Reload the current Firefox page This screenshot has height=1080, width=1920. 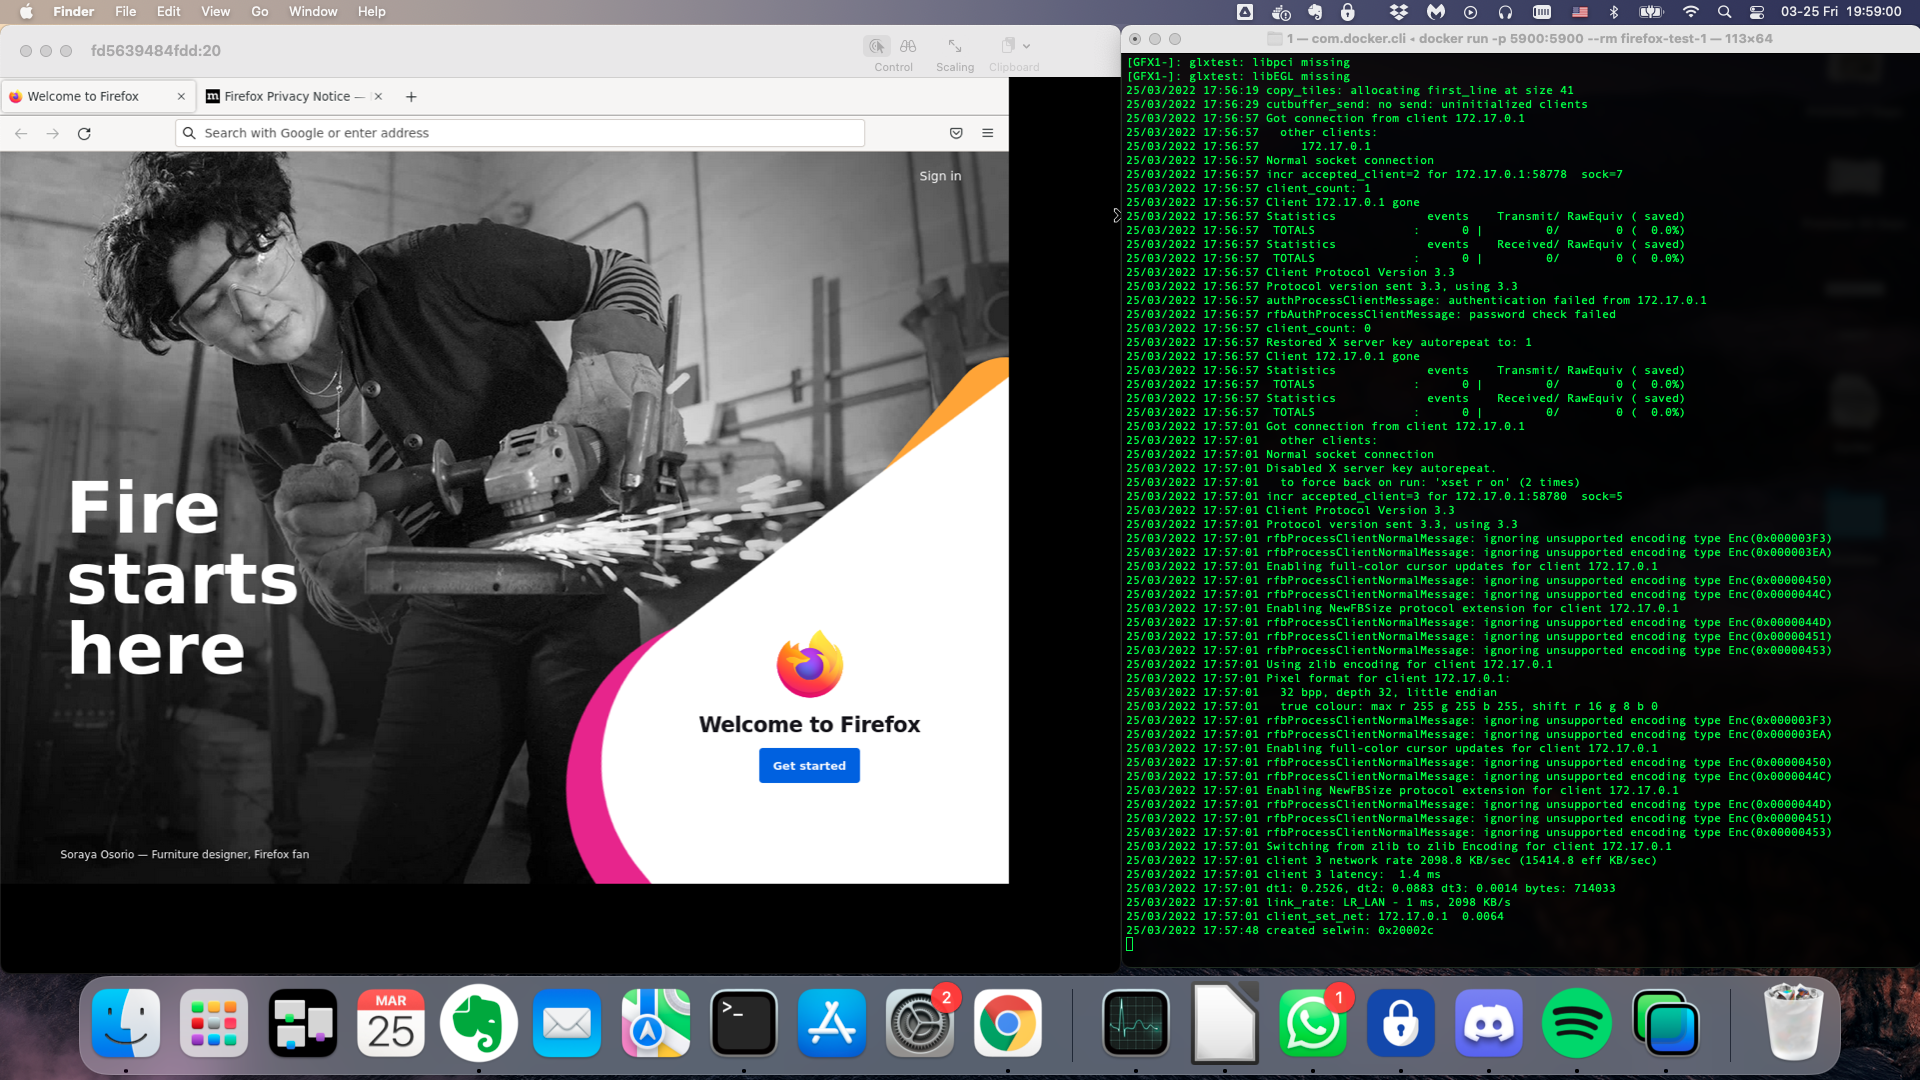coord(84,133)
